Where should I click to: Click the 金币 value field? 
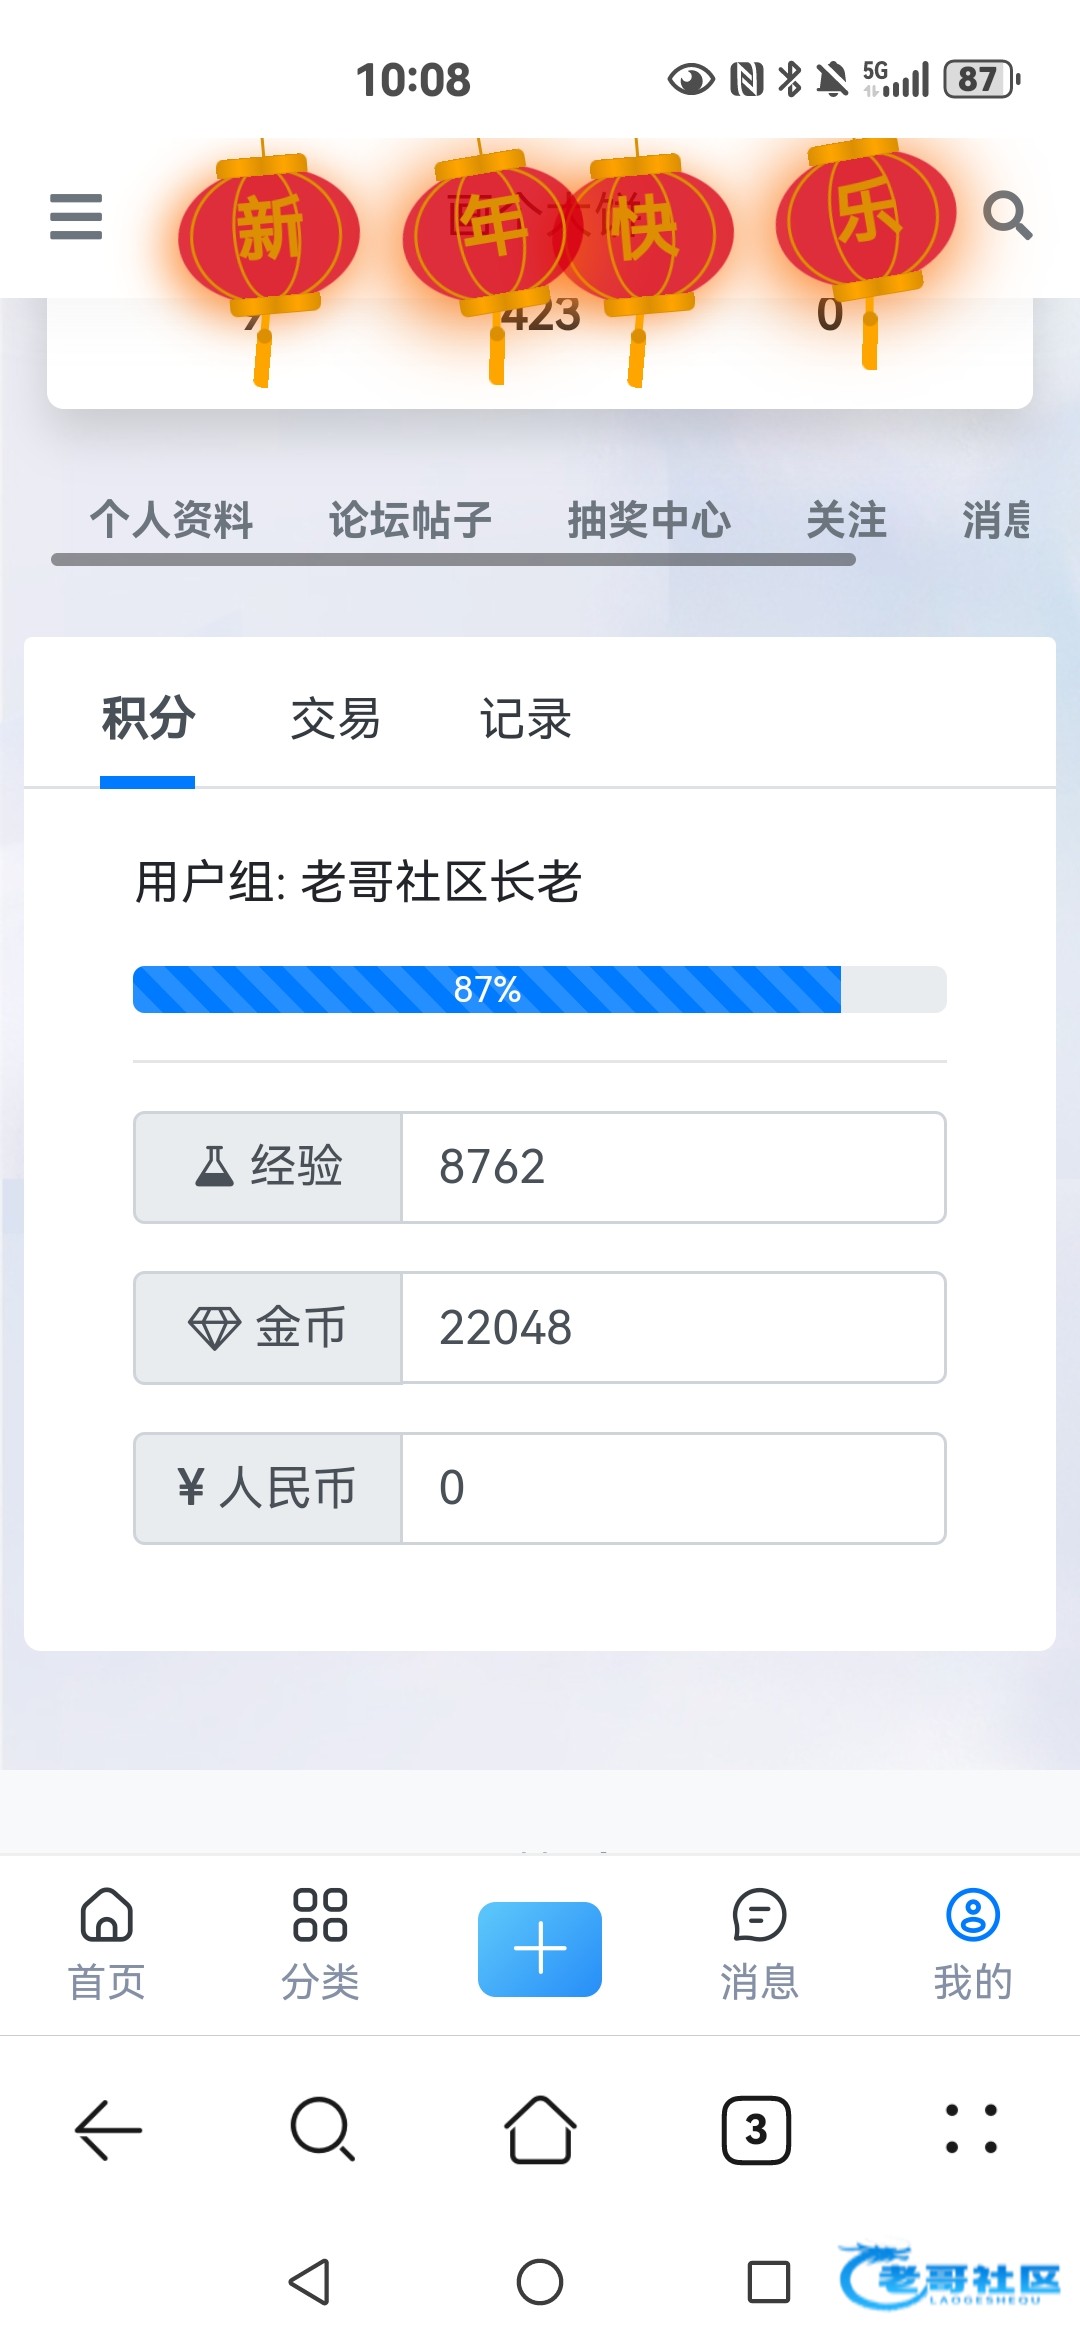click(673, 1328)
